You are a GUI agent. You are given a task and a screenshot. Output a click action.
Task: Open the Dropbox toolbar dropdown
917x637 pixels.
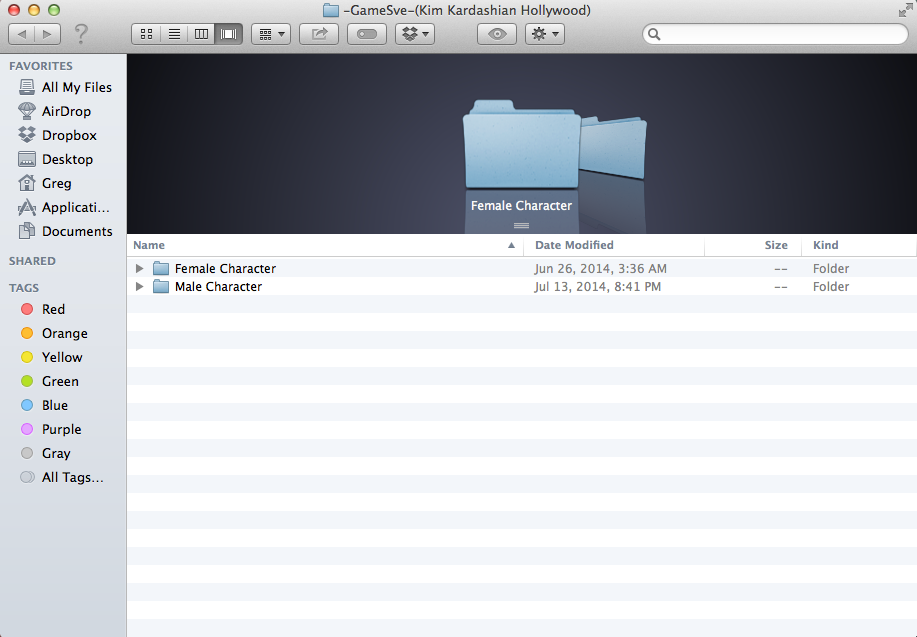[x=415, y=34]
